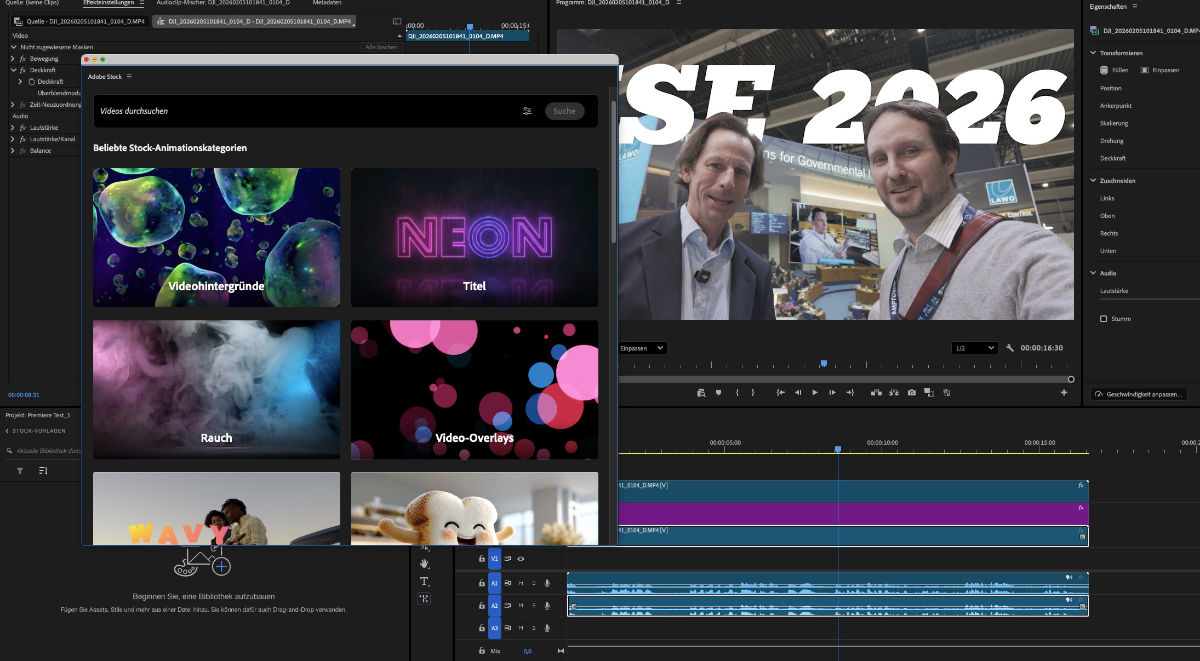1200x661 pixels.
Task: Expand the Balance effect row
Action: (x=14, y=150)
